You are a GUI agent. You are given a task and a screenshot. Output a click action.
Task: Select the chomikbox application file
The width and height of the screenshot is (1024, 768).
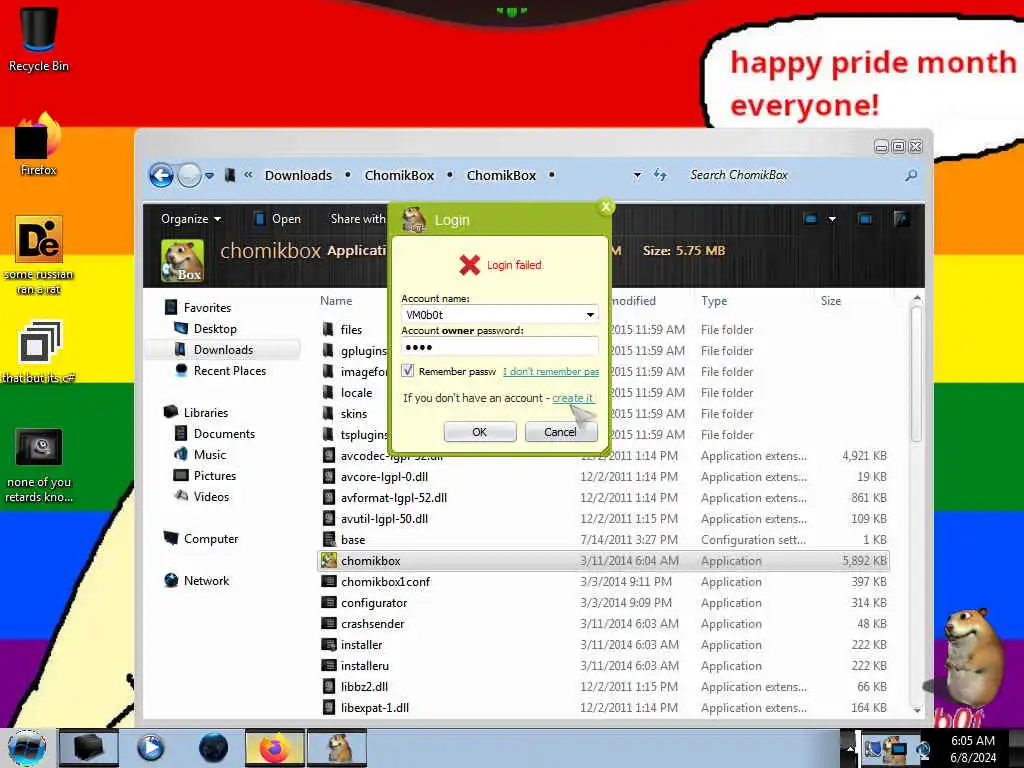602,561
